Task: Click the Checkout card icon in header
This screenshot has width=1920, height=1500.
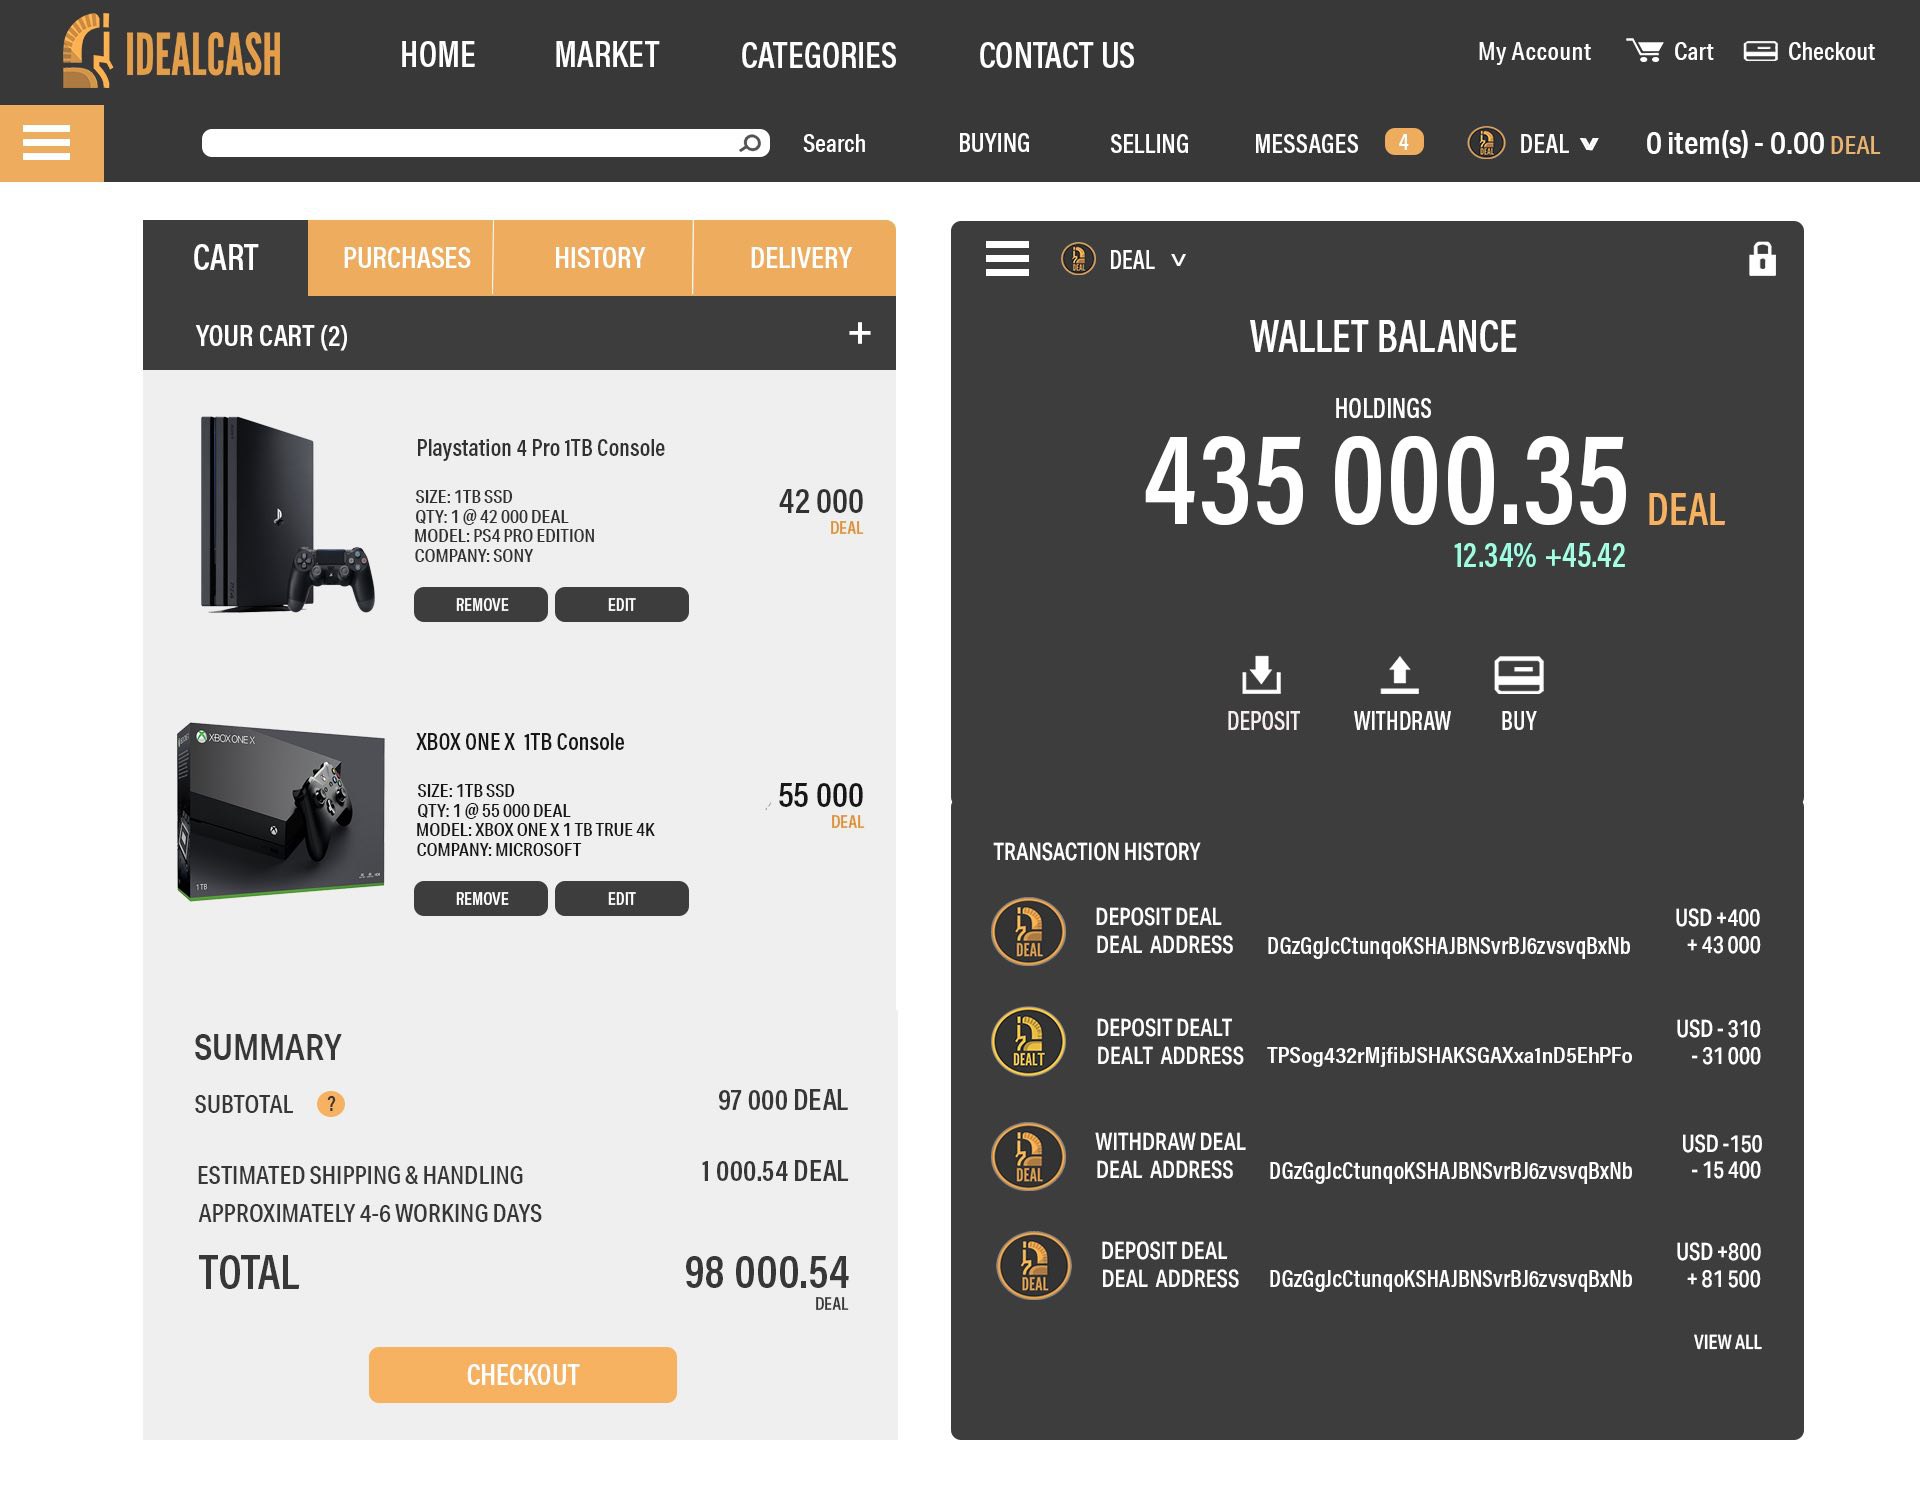Action: 1760,51
